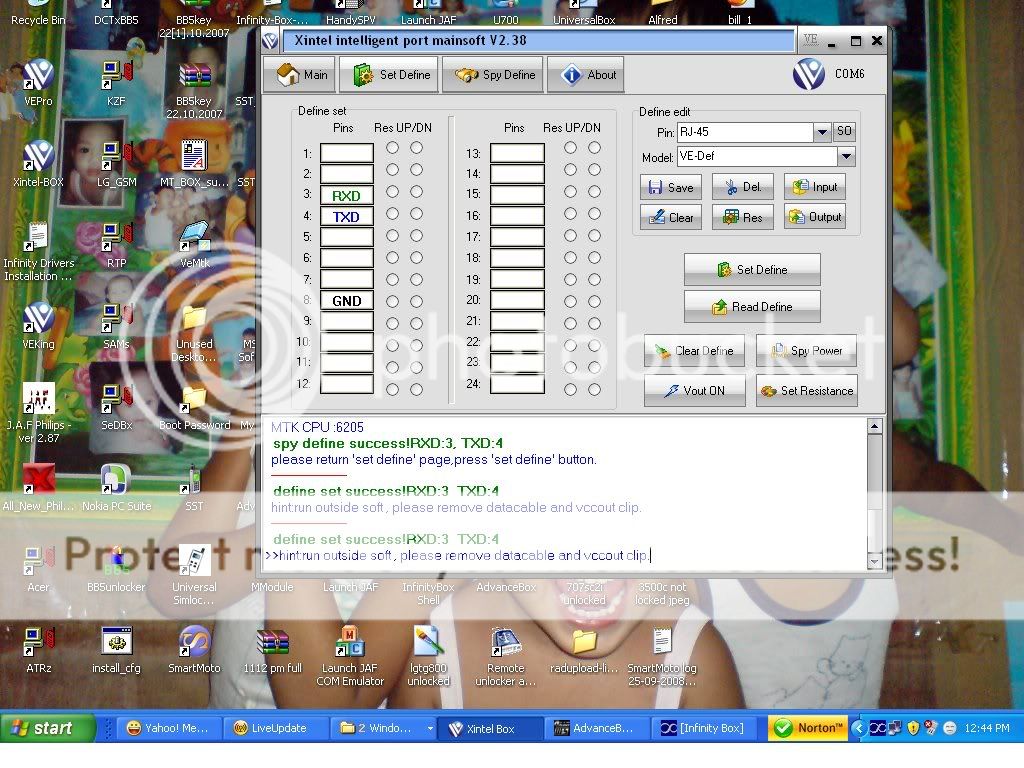This screenshot has width=1024, height=768.
Task: Switch to the Main tab
Action: click(302, 75)
